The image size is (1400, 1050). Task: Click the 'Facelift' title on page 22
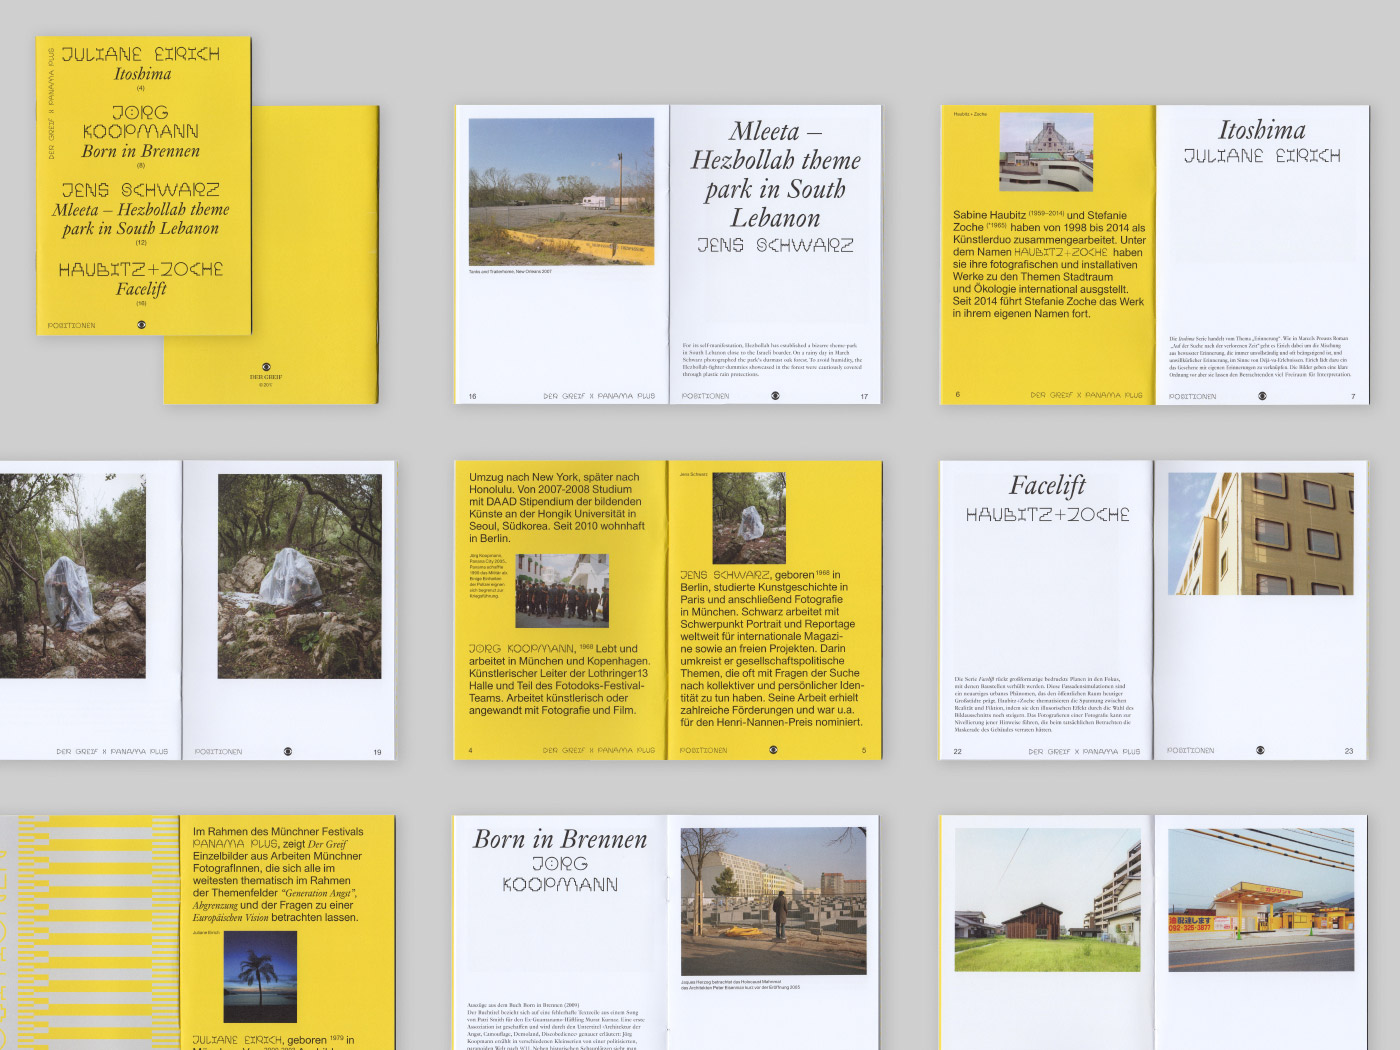(1047, 486)
